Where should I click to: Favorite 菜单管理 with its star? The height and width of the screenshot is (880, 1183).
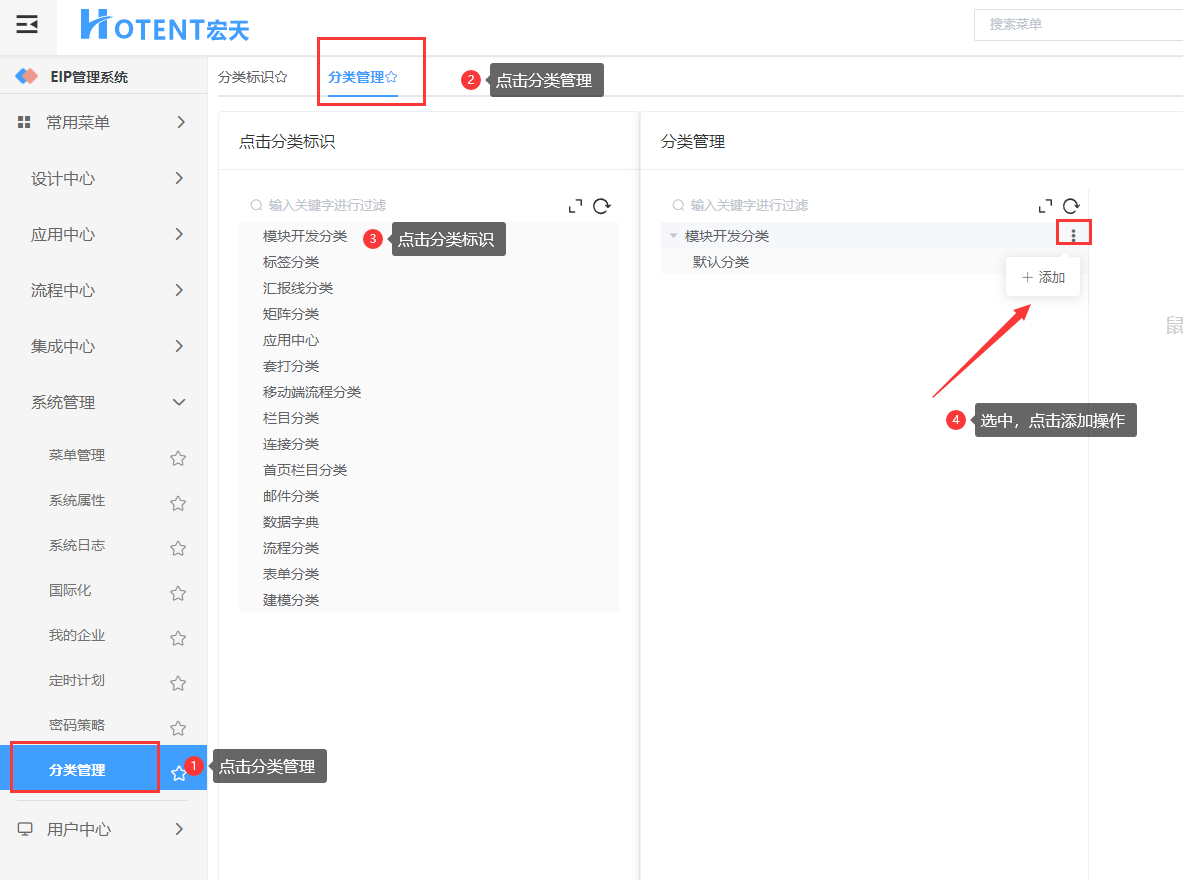178,458
